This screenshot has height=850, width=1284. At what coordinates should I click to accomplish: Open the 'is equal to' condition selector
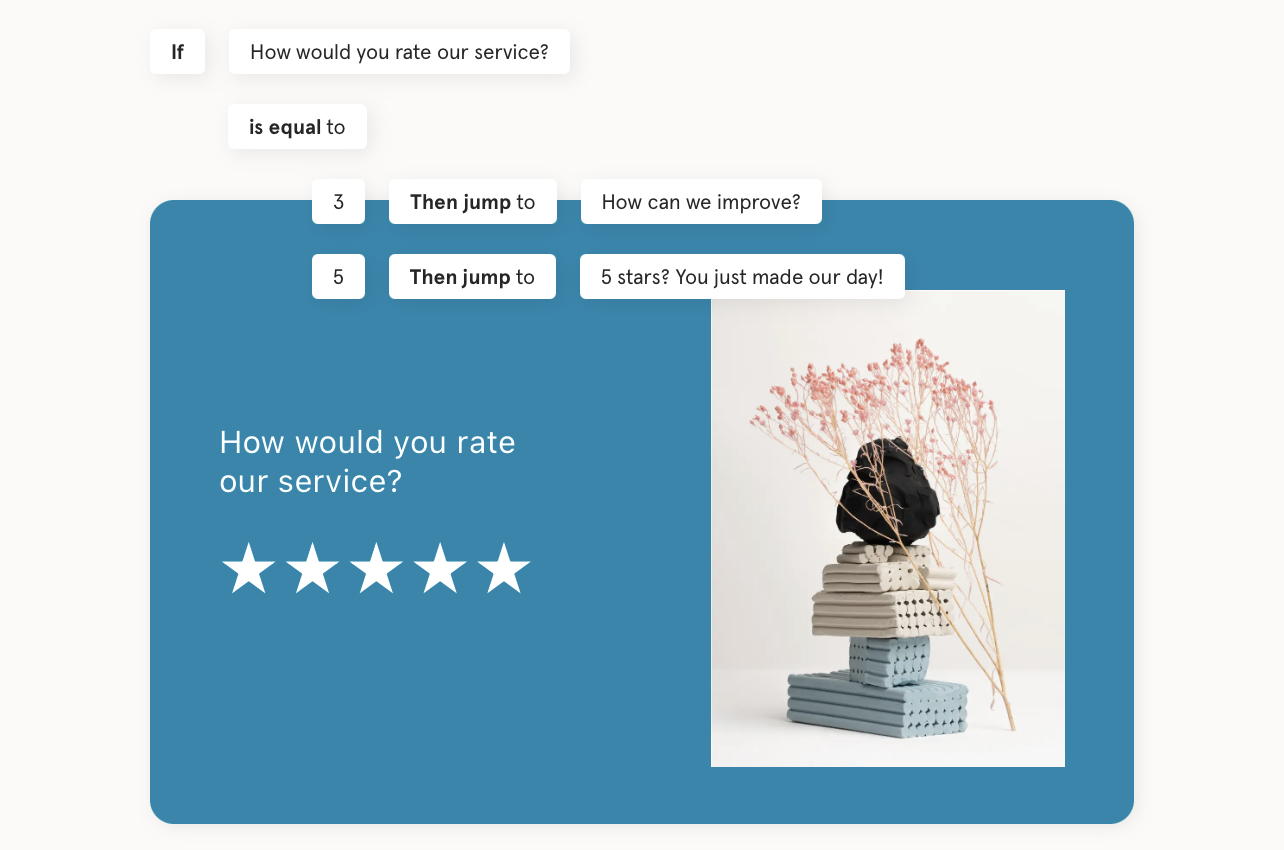pos(297,126)
